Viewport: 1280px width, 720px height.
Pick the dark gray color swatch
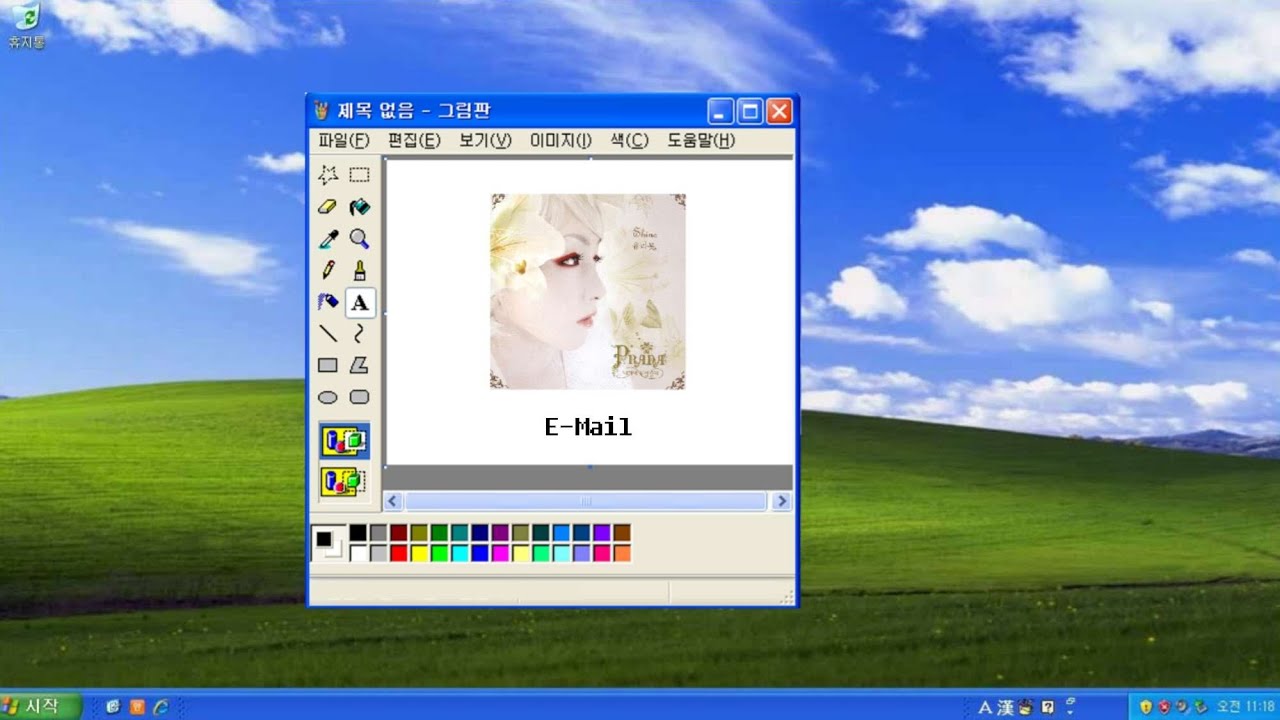point(378,533)
